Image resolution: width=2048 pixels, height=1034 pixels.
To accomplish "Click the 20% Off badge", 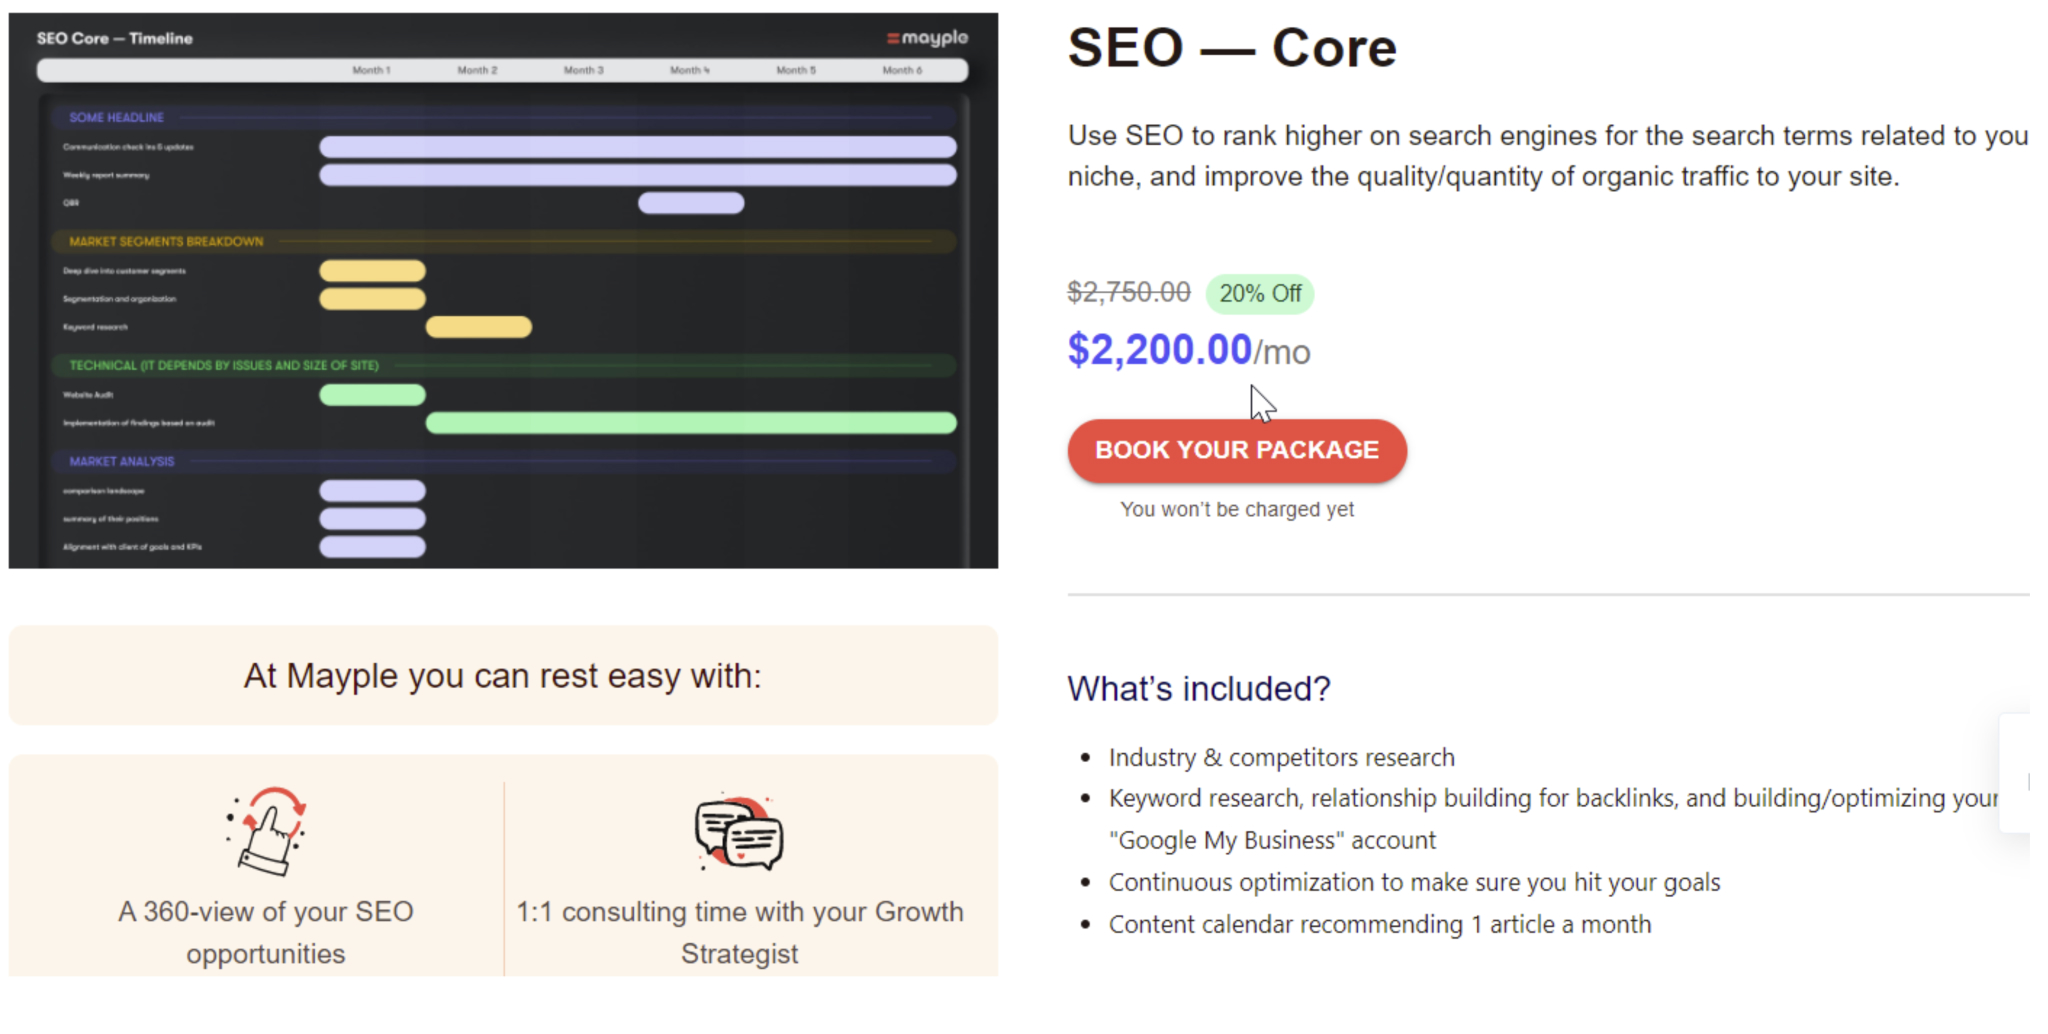I will coord(1260,294).
